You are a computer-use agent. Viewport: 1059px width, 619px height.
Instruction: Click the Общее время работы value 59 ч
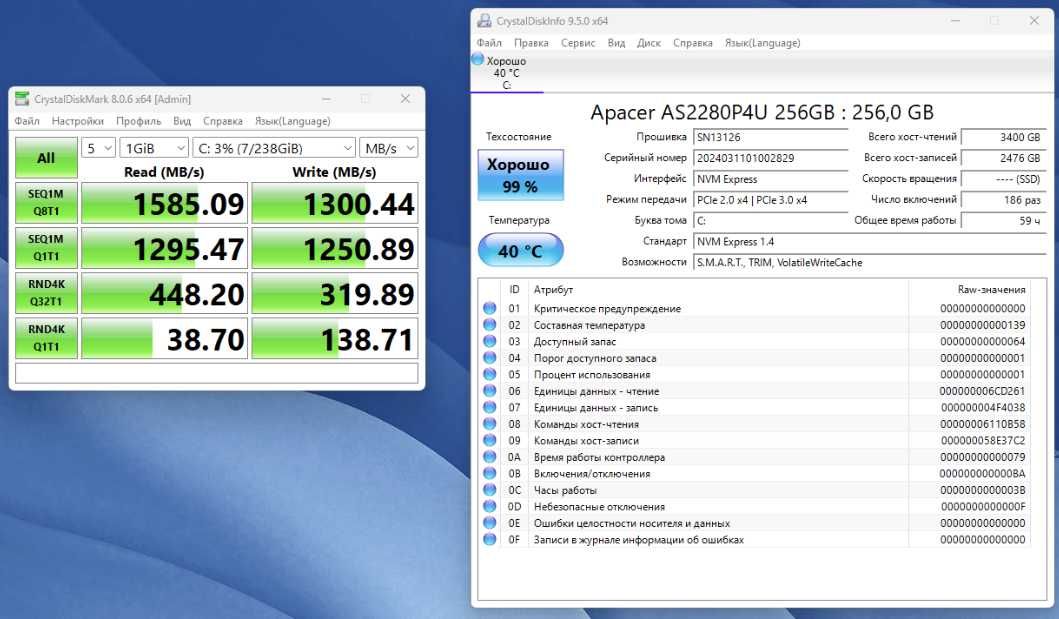click(x=1004, y=221)
